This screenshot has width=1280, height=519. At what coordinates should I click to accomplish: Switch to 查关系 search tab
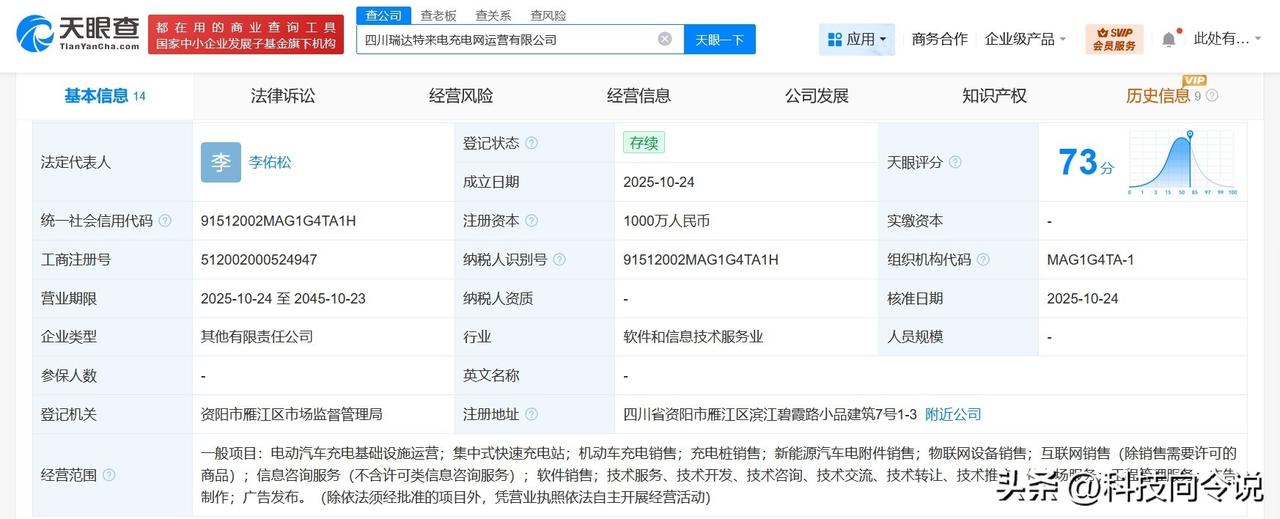tap(493, 15)
